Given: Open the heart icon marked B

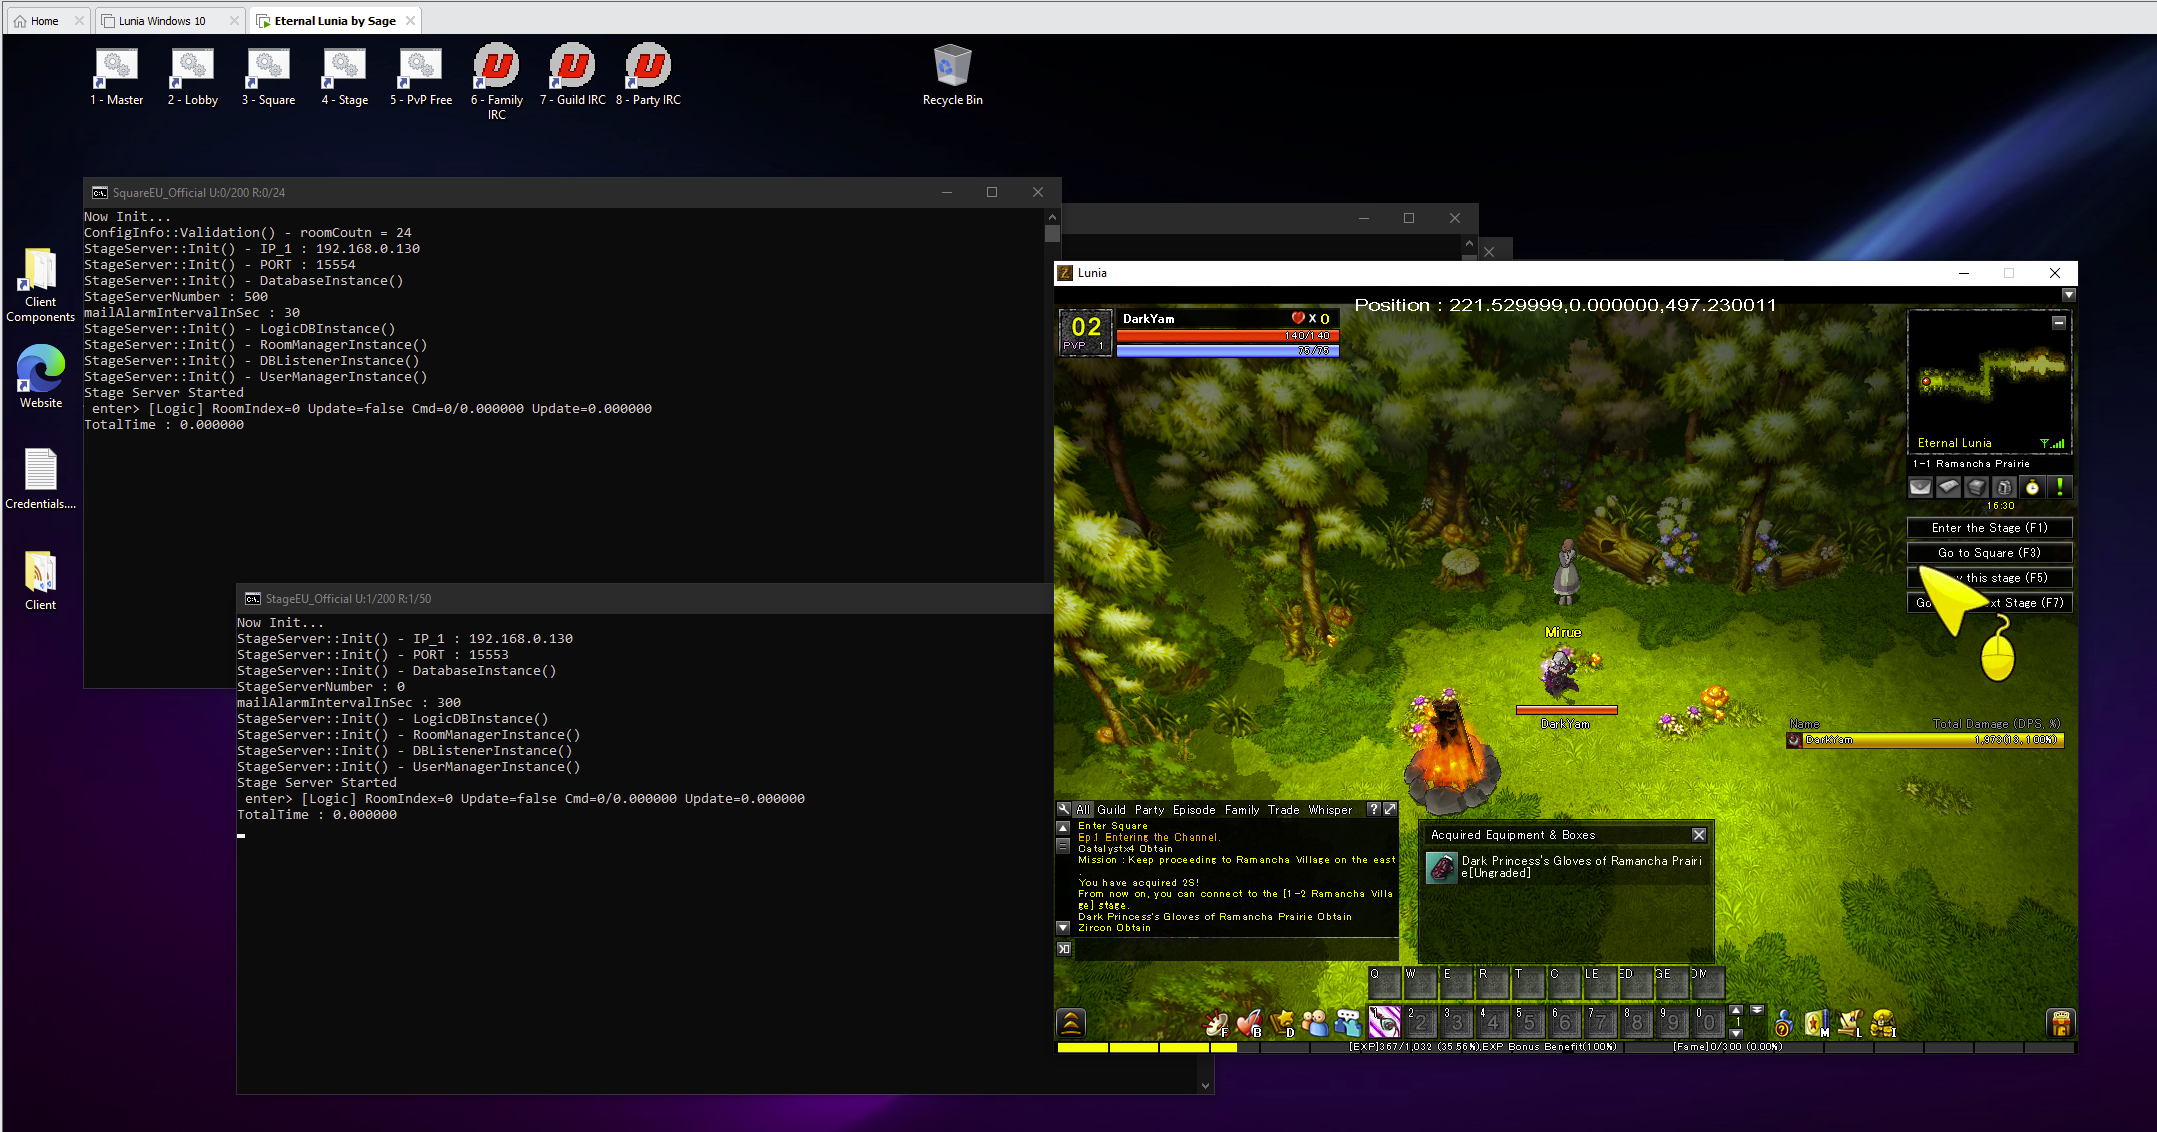Looking at the screenshot, I should click(1249, 1023).
